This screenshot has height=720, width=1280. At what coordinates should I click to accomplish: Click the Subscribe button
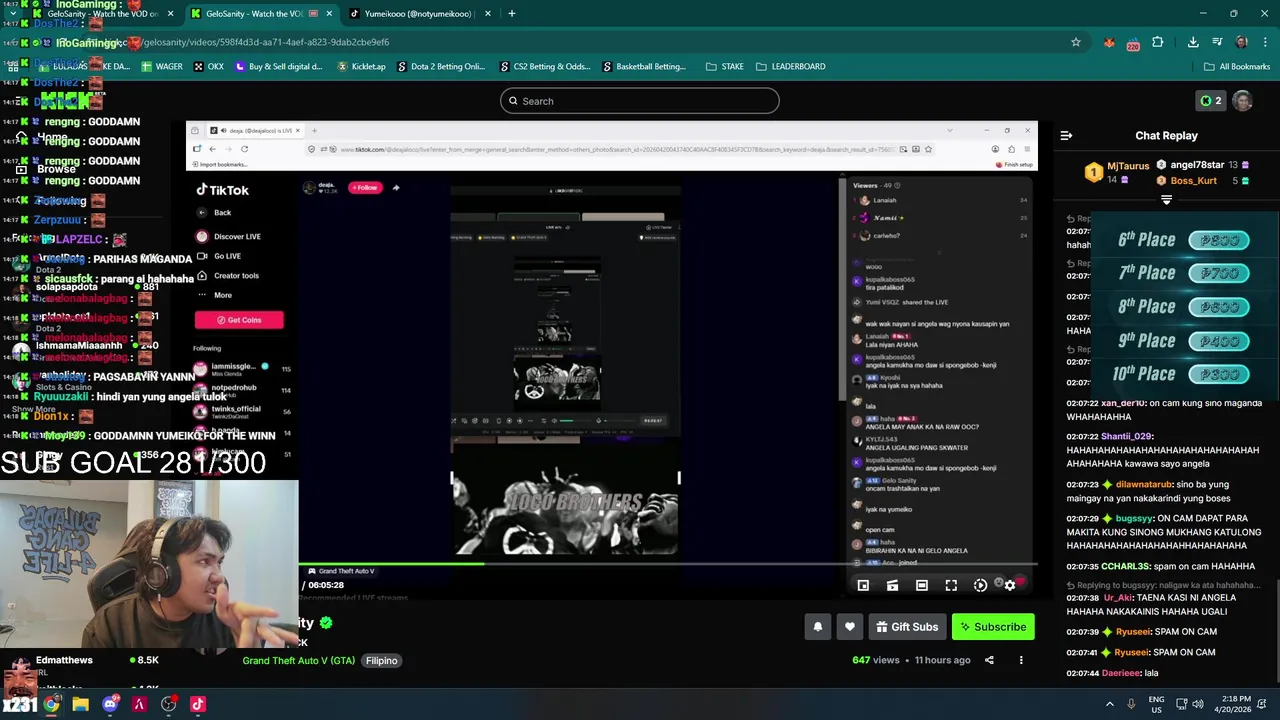tap(993, 627)
